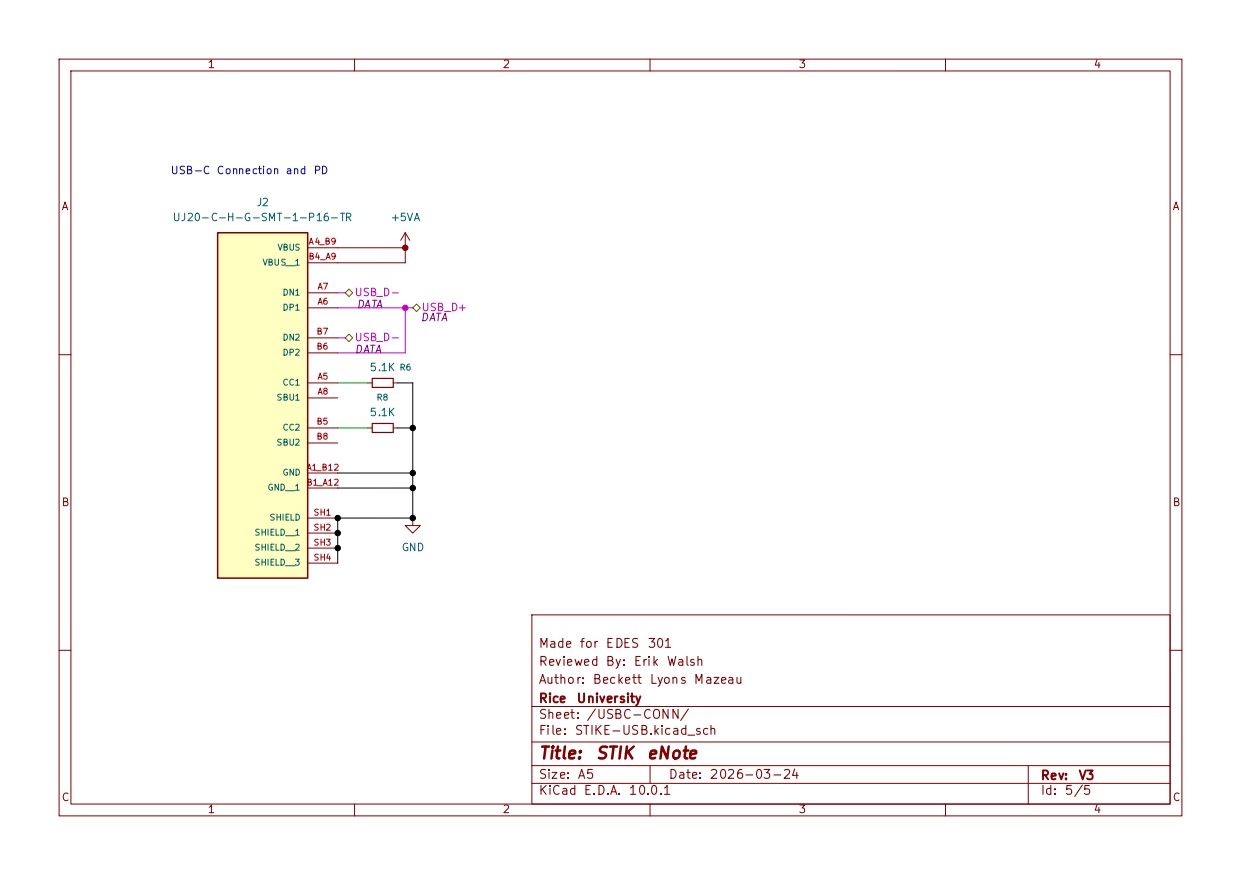The height and width of the screenshot is (875, 1241).
Task: Click the SBU1 pin name
Action: (x=289, y=397)
